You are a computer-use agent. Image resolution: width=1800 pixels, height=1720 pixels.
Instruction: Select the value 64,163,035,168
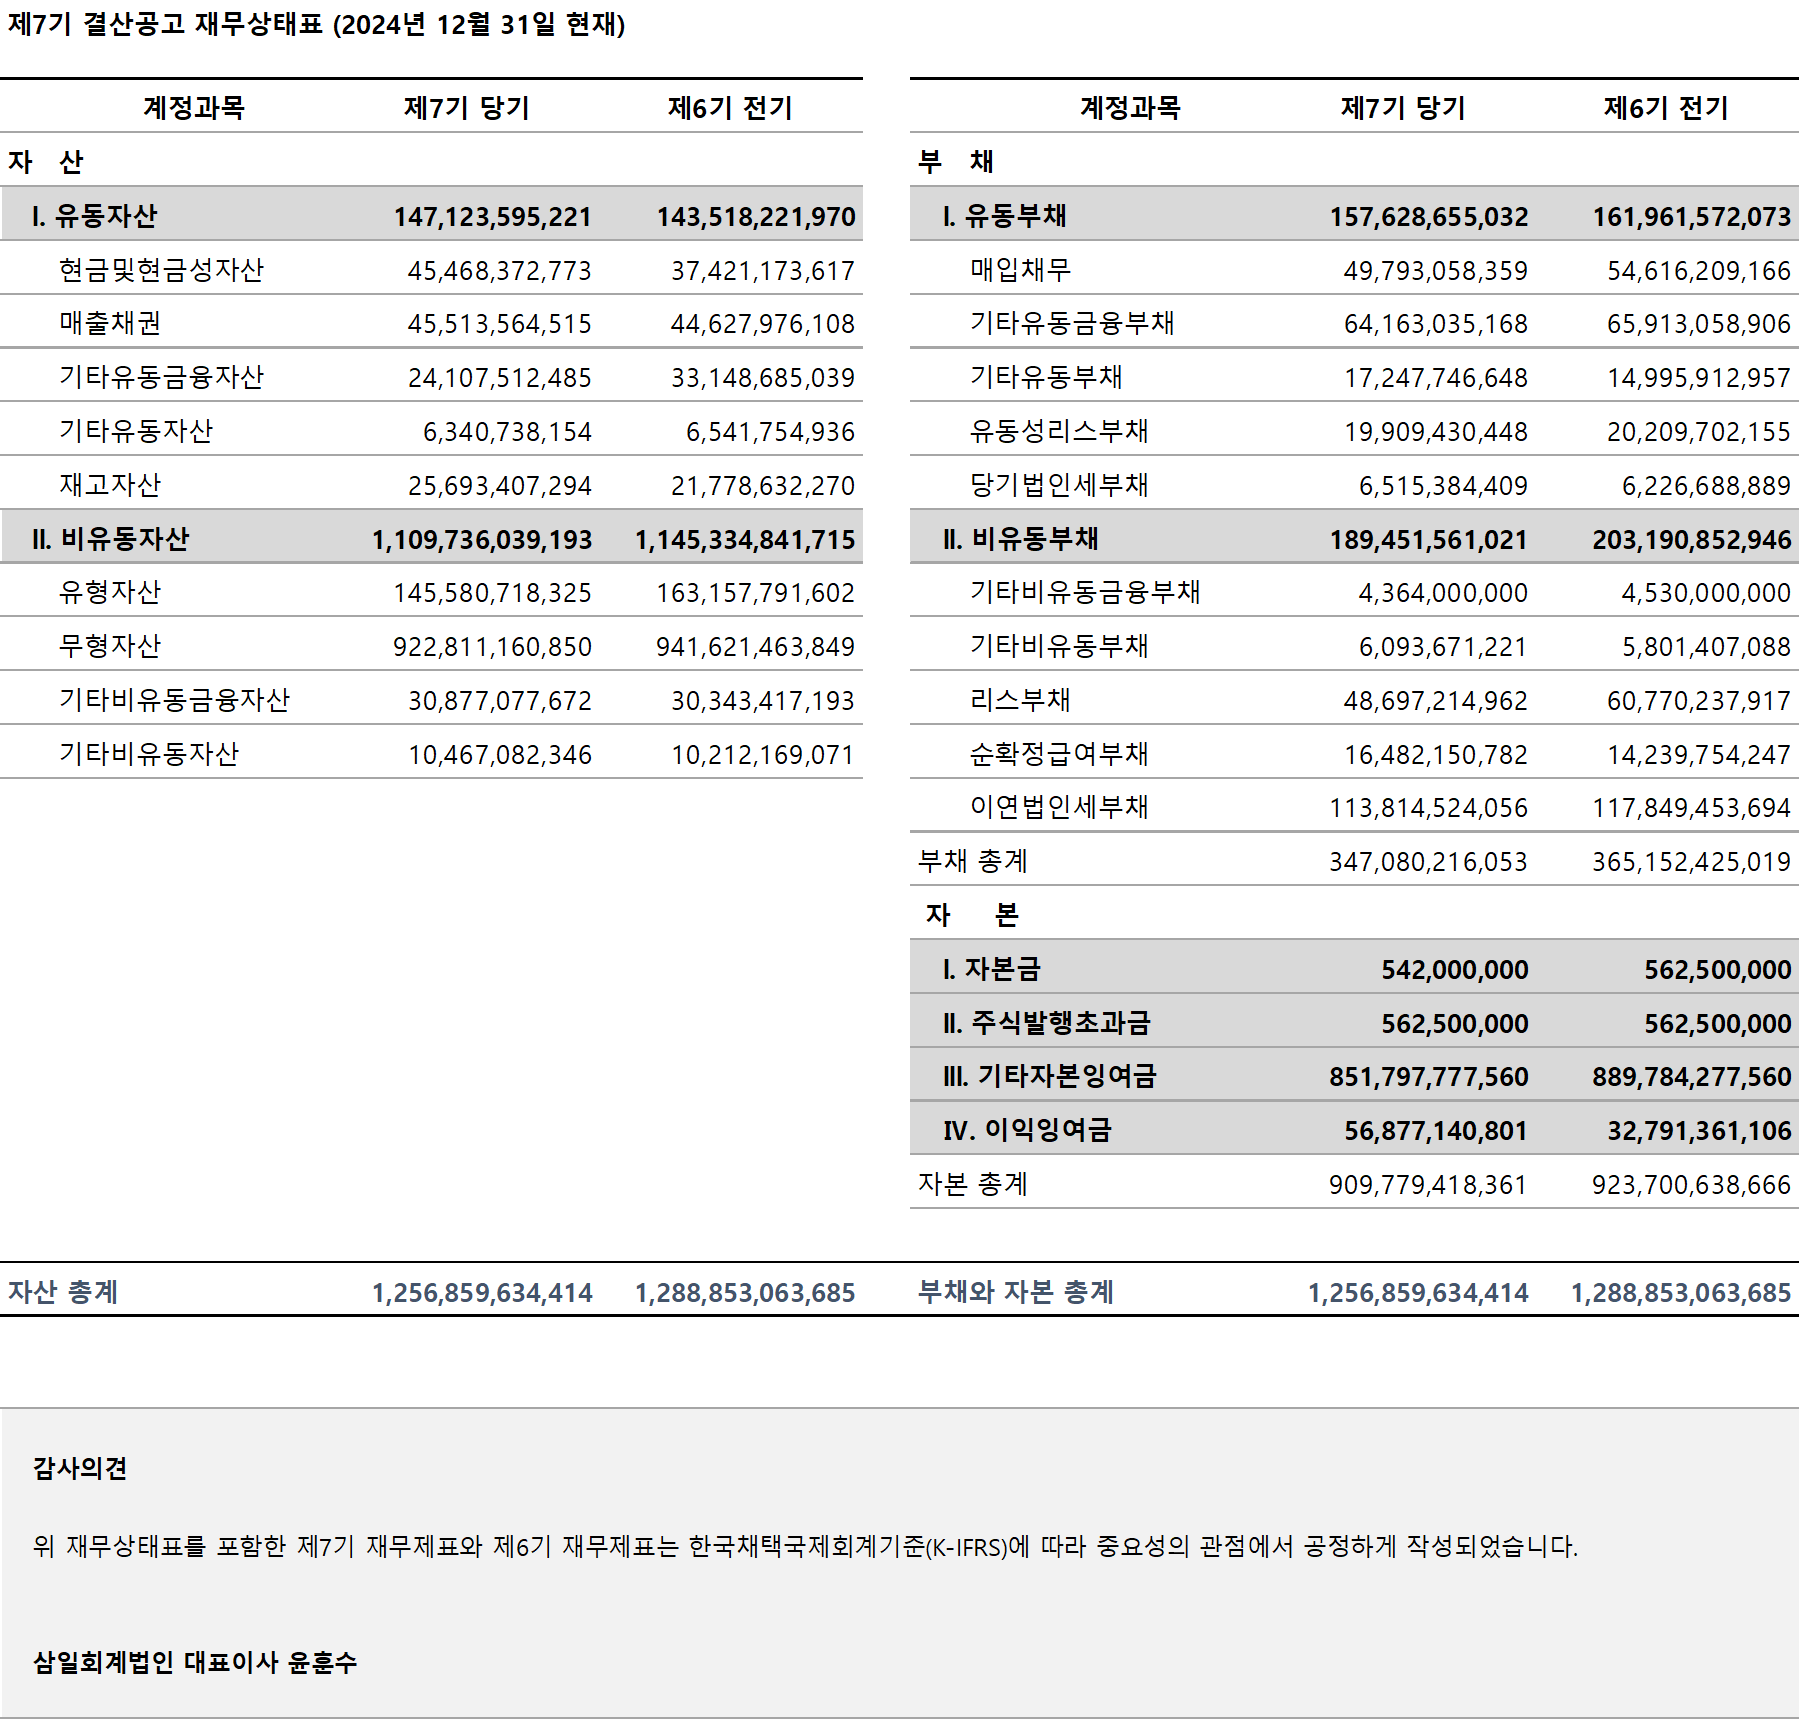pos(1436,324)
